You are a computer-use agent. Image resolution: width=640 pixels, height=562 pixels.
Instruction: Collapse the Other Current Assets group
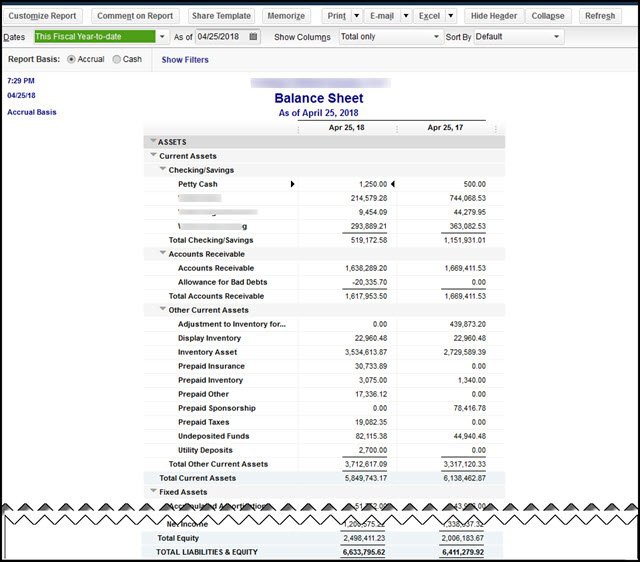tap(163, 310)
